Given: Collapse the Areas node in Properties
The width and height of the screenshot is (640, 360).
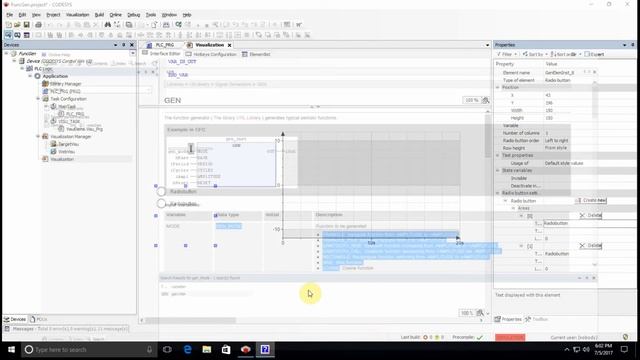Looking at the screenshot, I should point(513,208).
